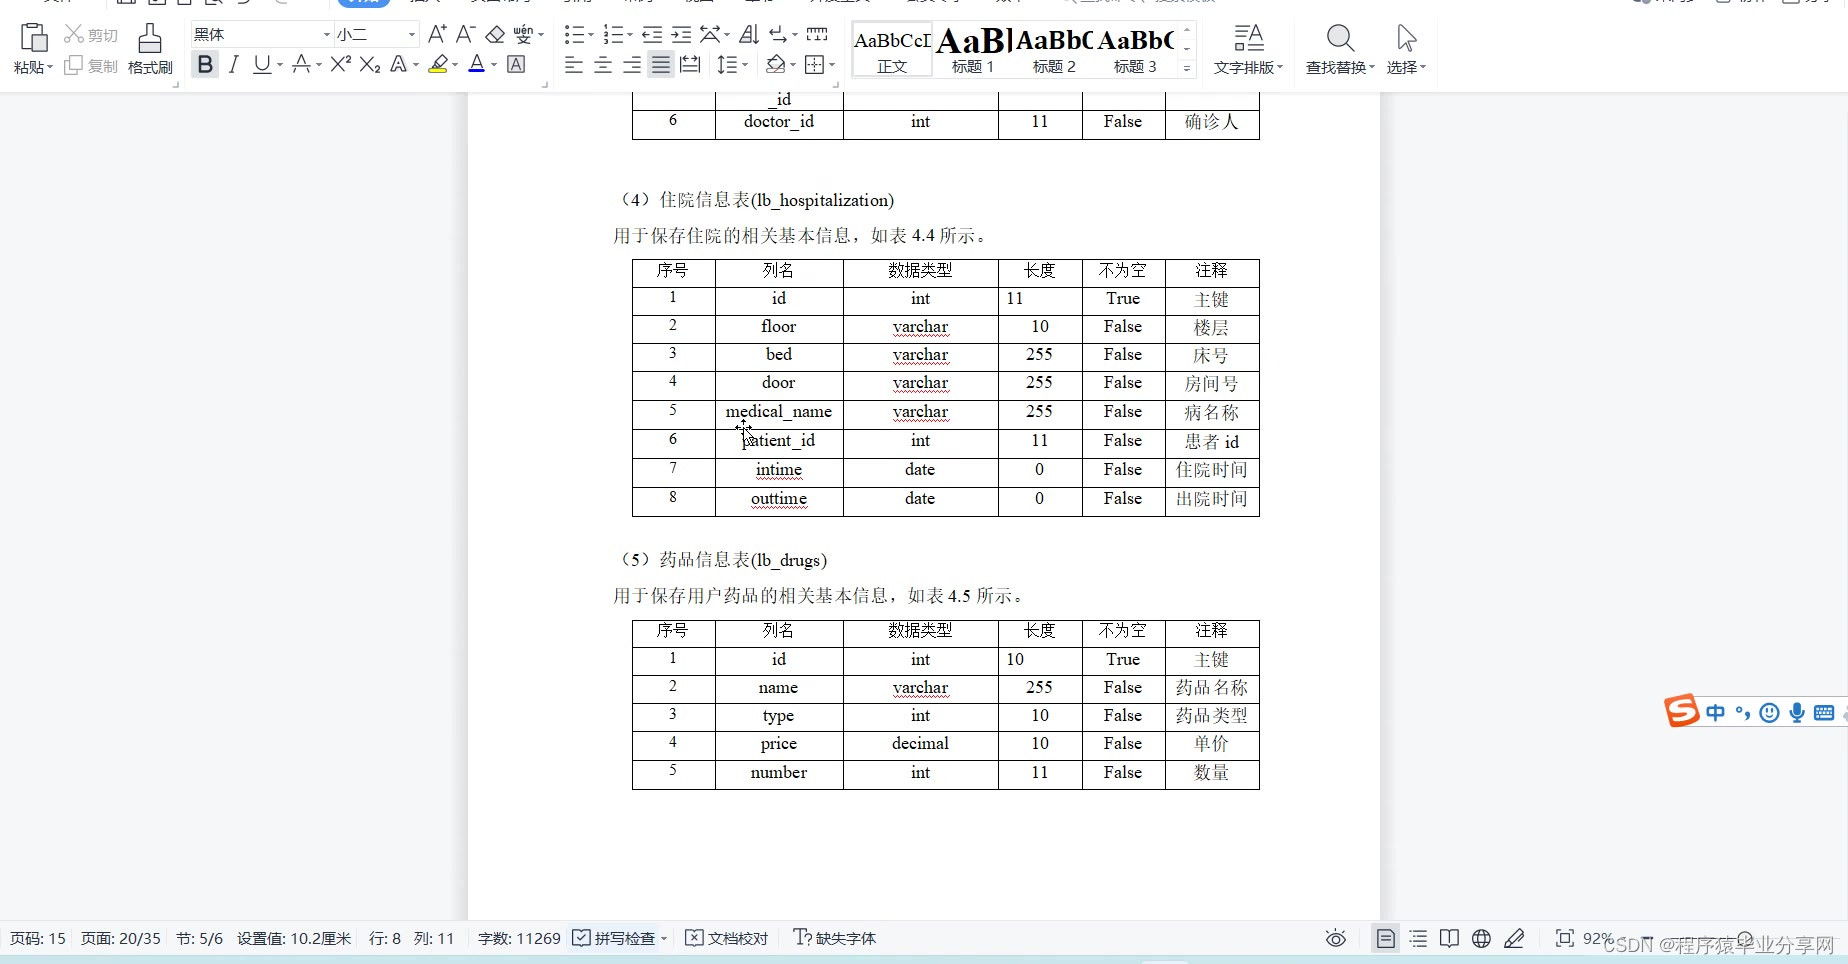This screenshot has height=964, width=1848.
Task: Click the sort A-Z icon
Action: 749,35
